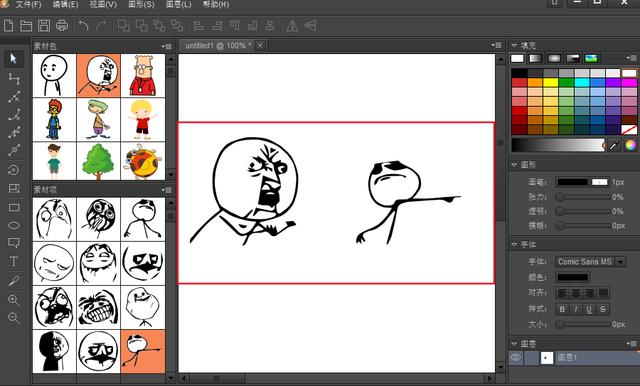
Task: Open the 图层(L) menu
Action: [178, 4]
